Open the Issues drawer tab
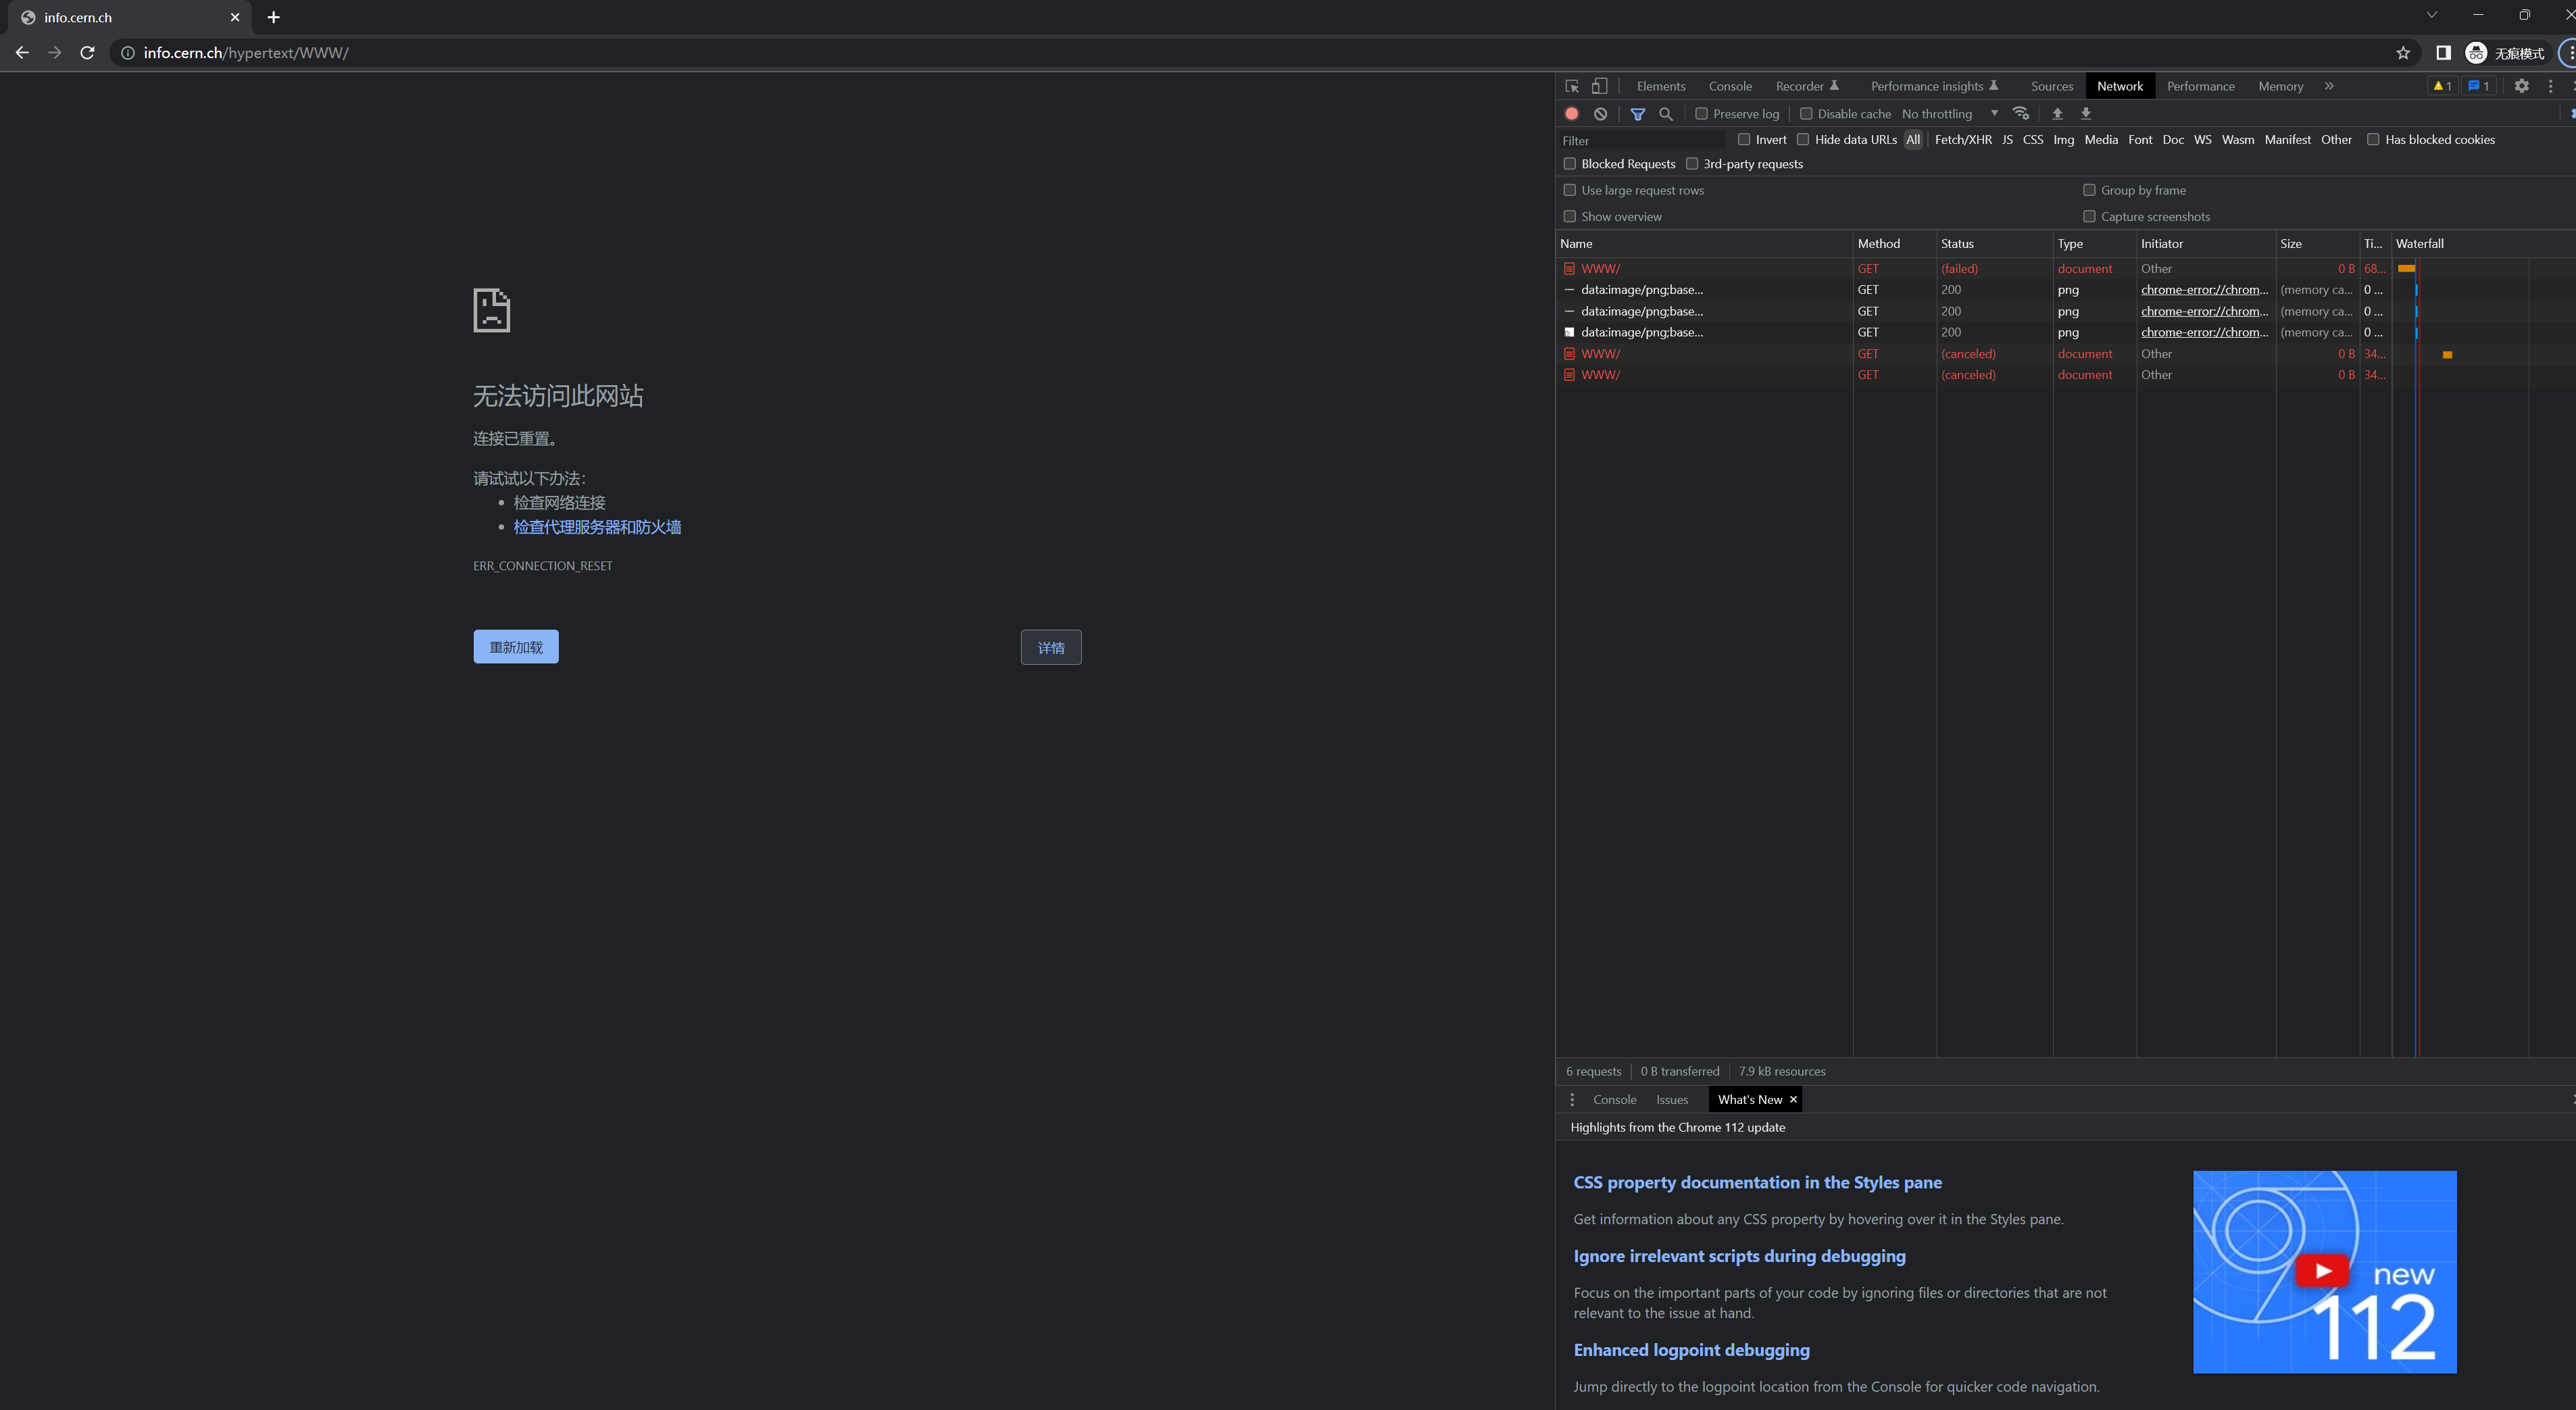This screenshot has width=2576, height=1410. pos(1671,1099)
